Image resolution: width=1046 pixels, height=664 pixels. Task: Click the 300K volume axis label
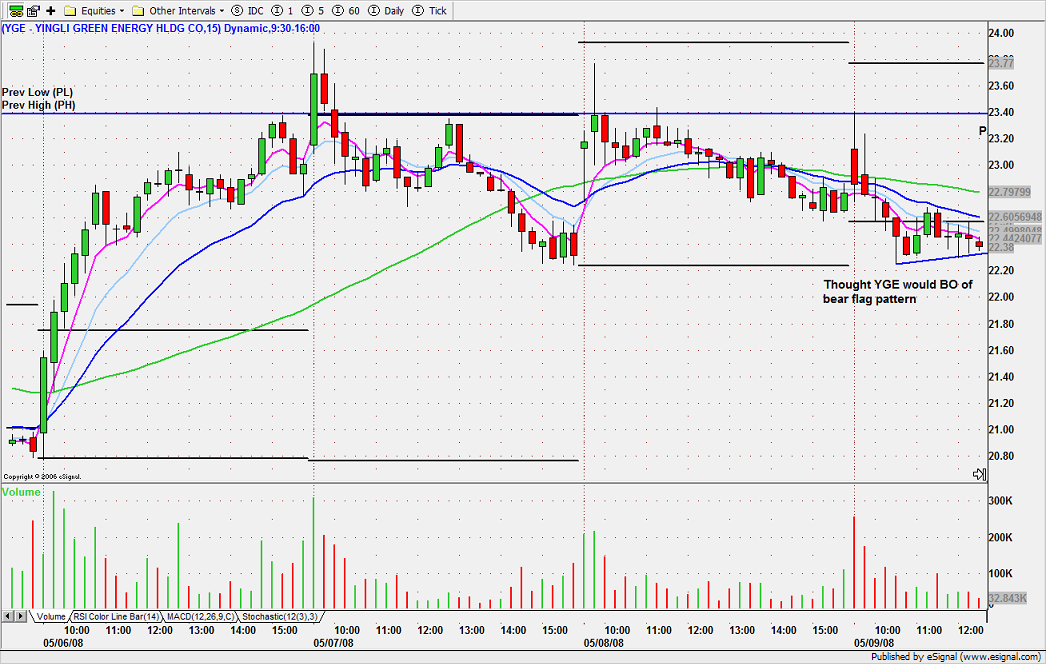(1001, 501)
